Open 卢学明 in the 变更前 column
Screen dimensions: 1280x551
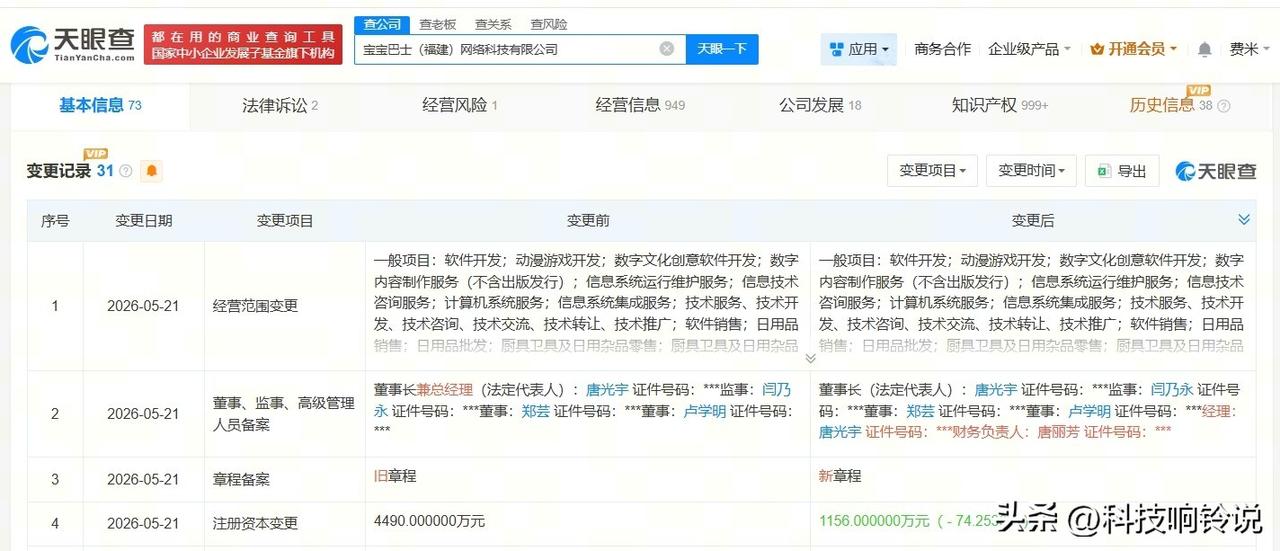coord(704,411)
